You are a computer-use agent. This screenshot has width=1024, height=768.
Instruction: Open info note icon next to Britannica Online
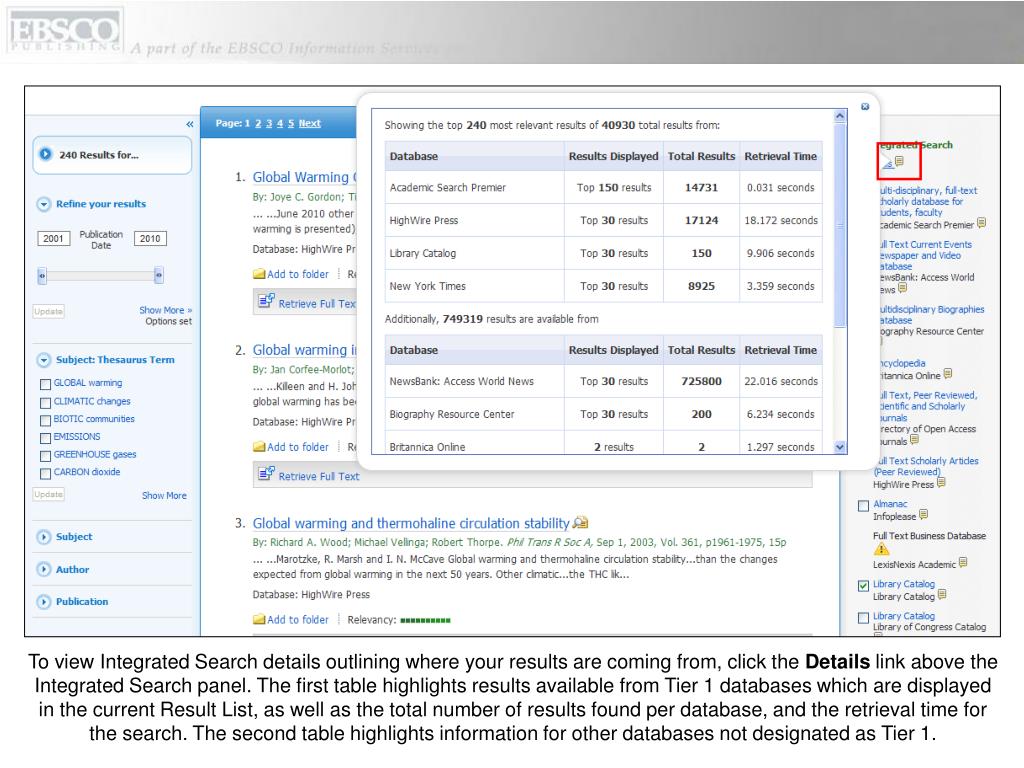pos(948,374)
